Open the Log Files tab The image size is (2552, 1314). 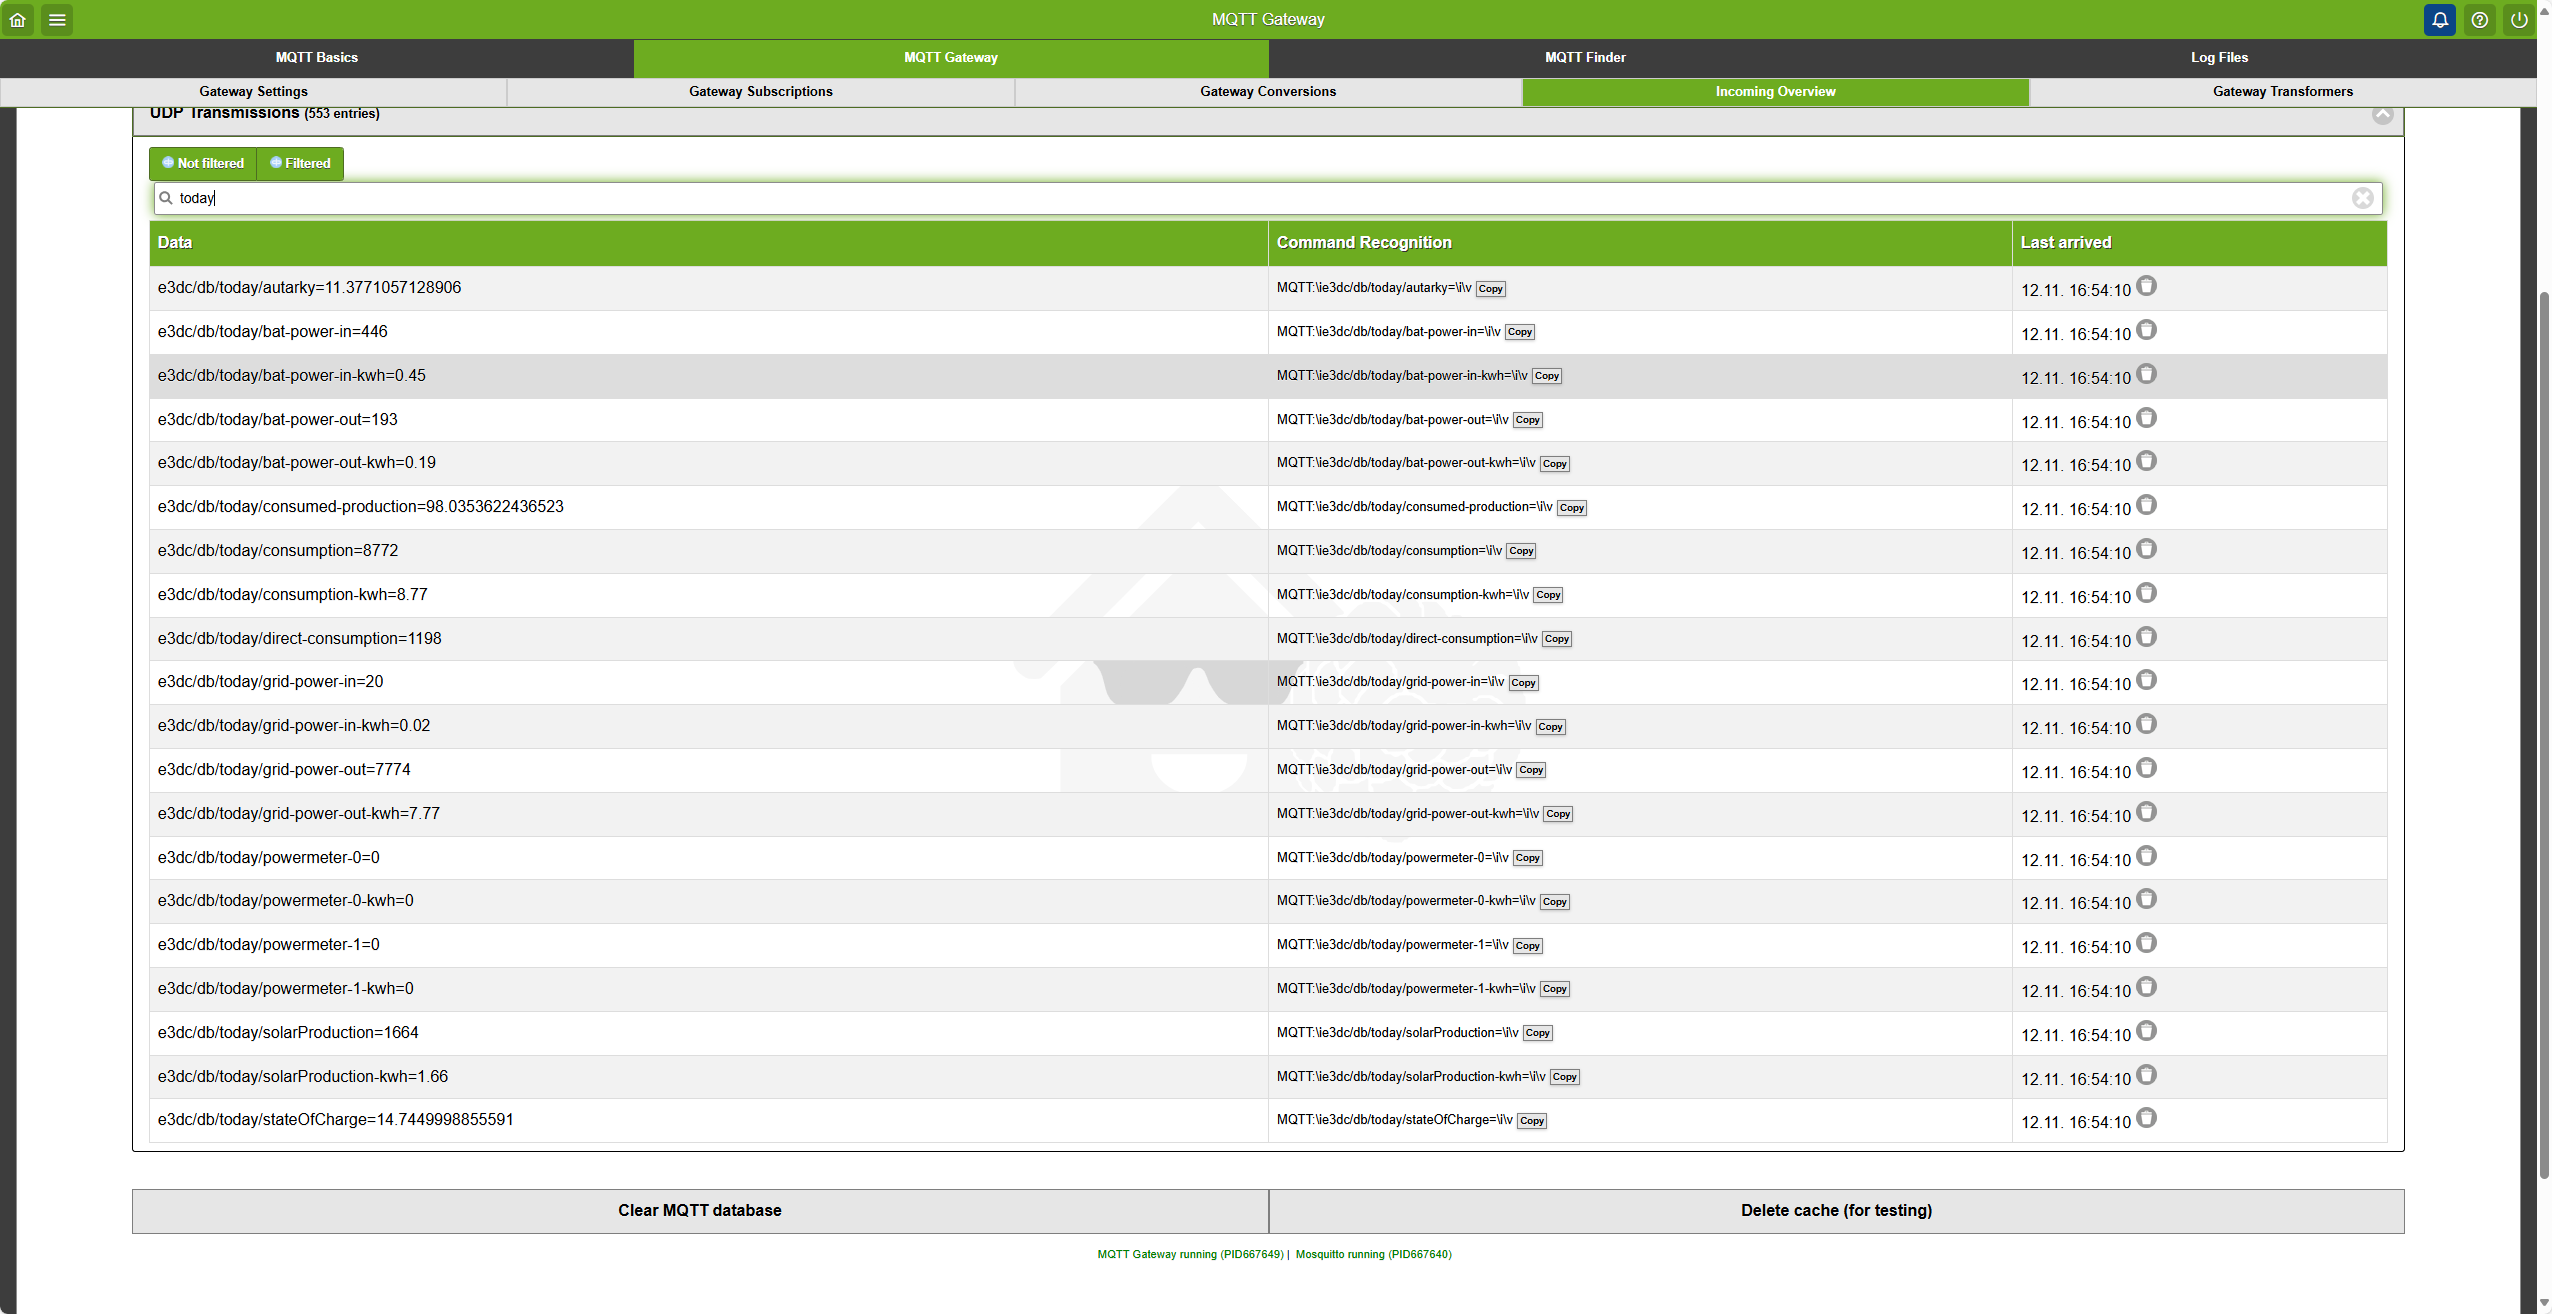[2218, 57]
